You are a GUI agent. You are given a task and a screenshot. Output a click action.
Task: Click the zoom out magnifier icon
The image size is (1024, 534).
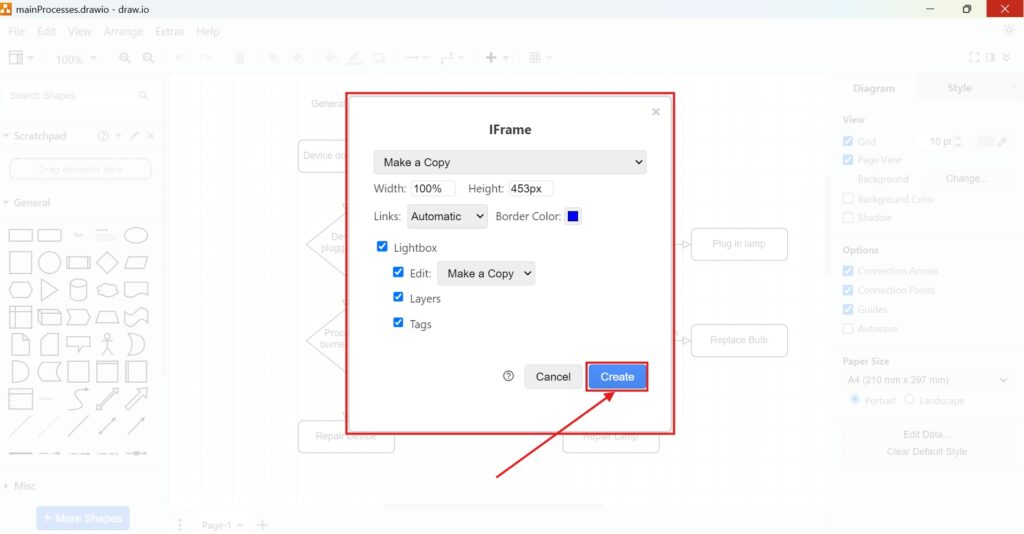148,58
